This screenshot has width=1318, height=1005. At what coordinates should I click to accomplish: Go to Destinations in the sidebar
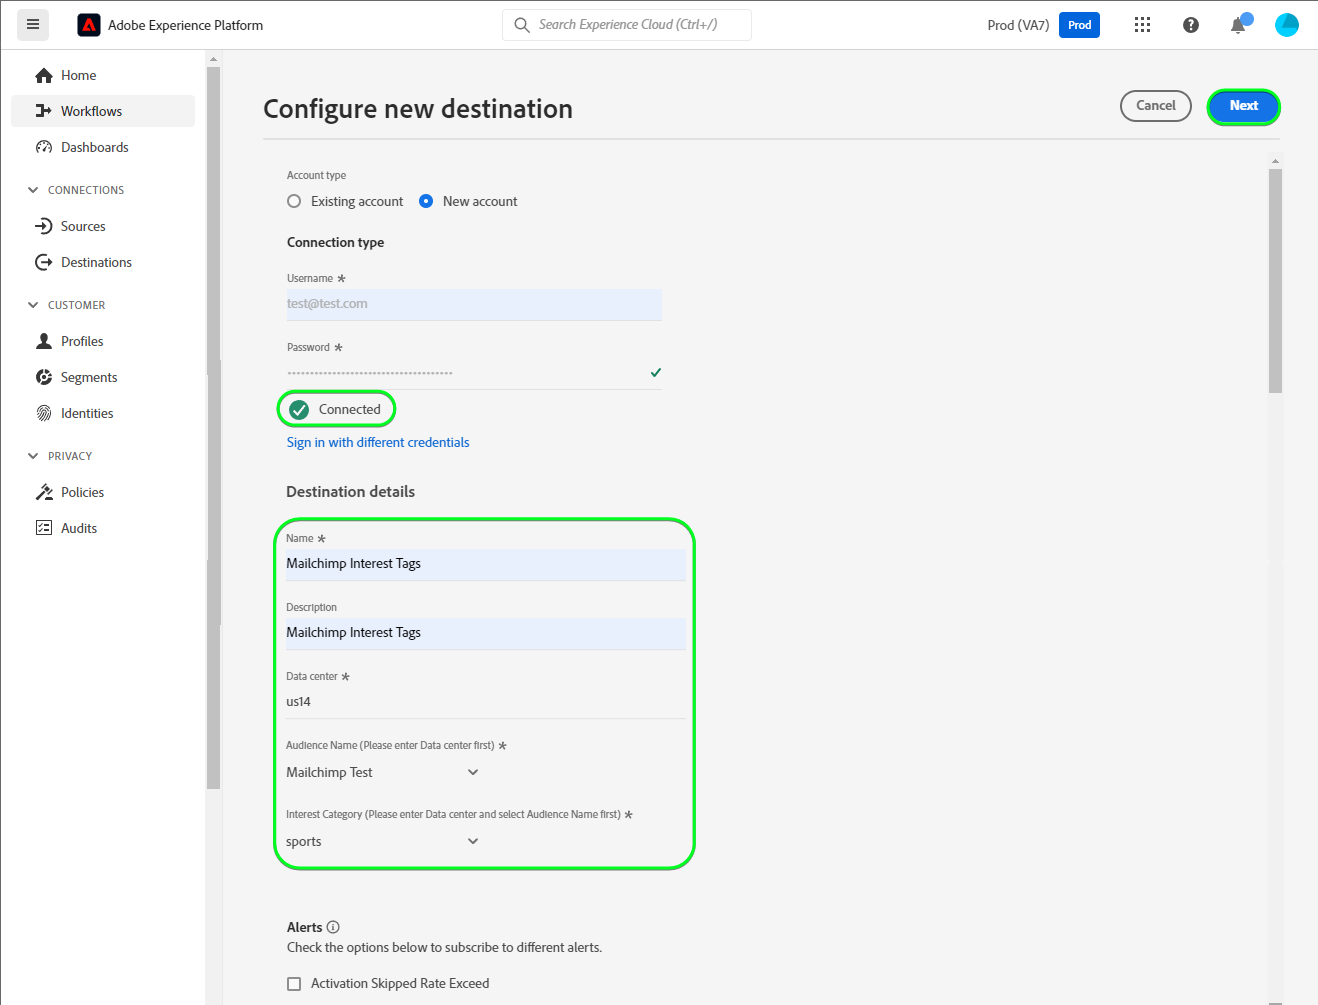click(x=96, y=262)
